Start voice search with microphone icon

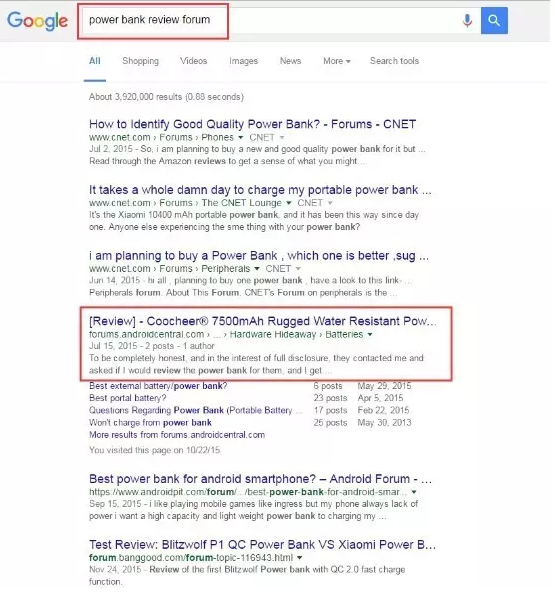point(467,21)
